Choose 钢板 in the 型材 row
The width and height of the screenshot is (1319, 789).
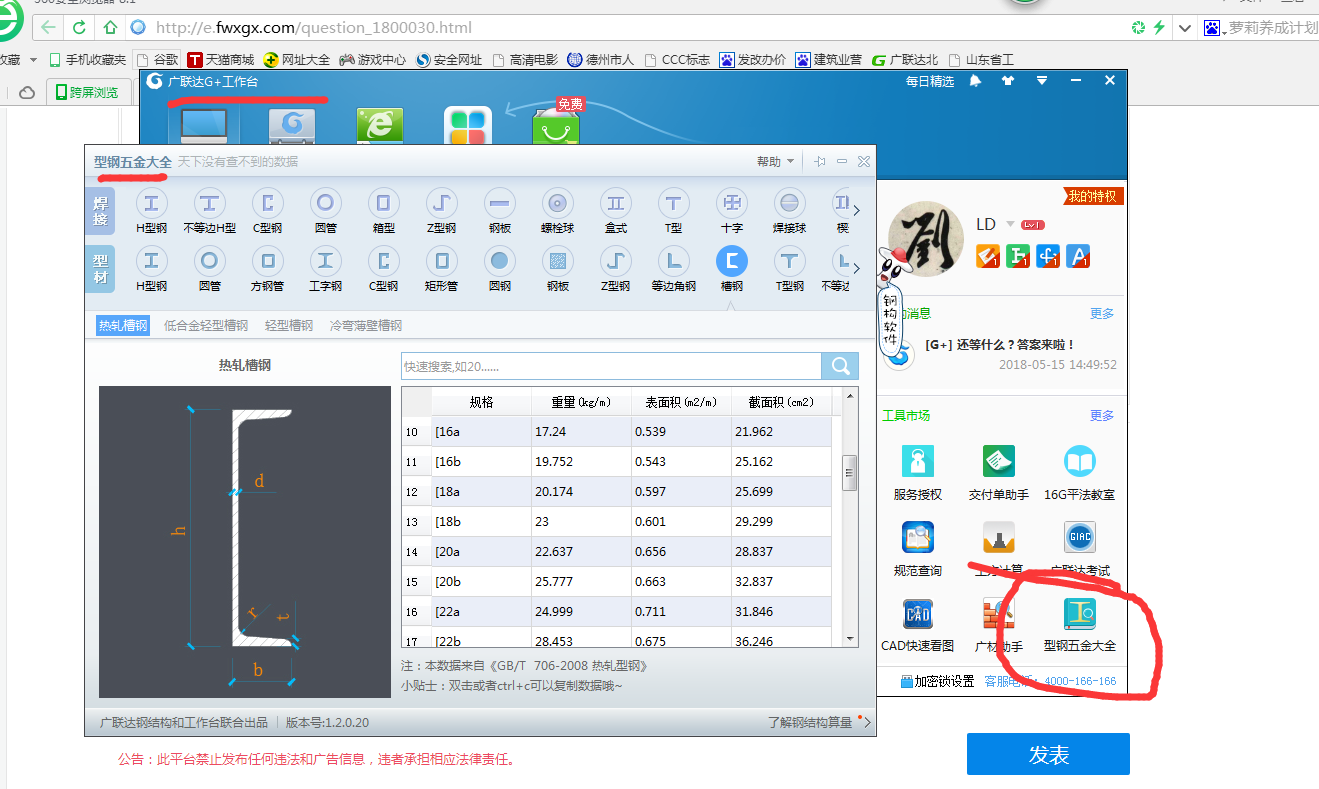[x=558, y=262]
